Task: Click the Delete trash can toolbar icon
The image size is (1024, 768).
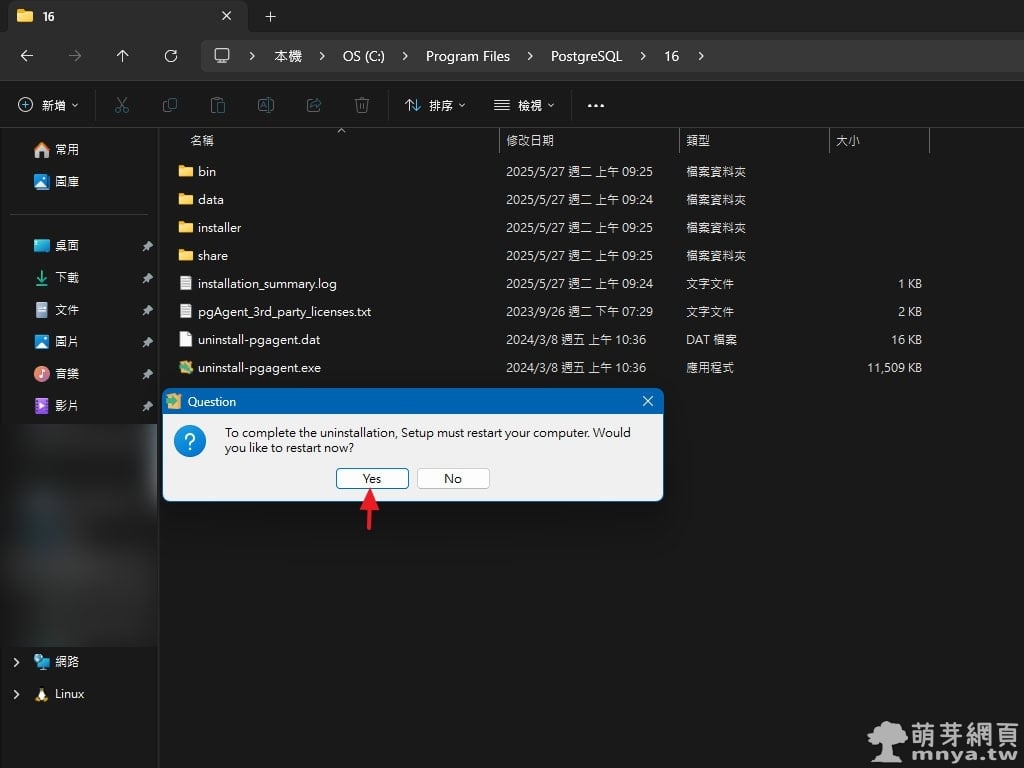Action: [362, 105]
